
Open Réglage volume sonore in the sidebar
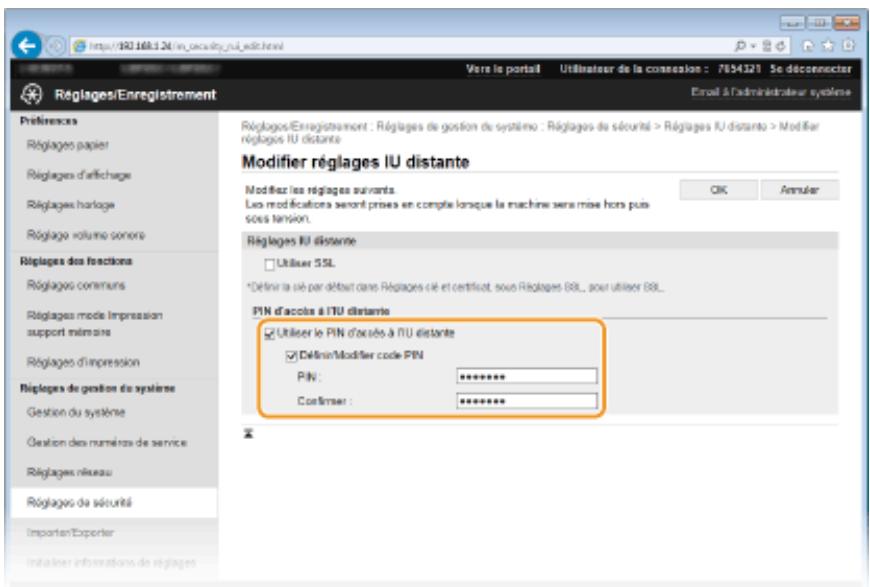tap(85, 235)
